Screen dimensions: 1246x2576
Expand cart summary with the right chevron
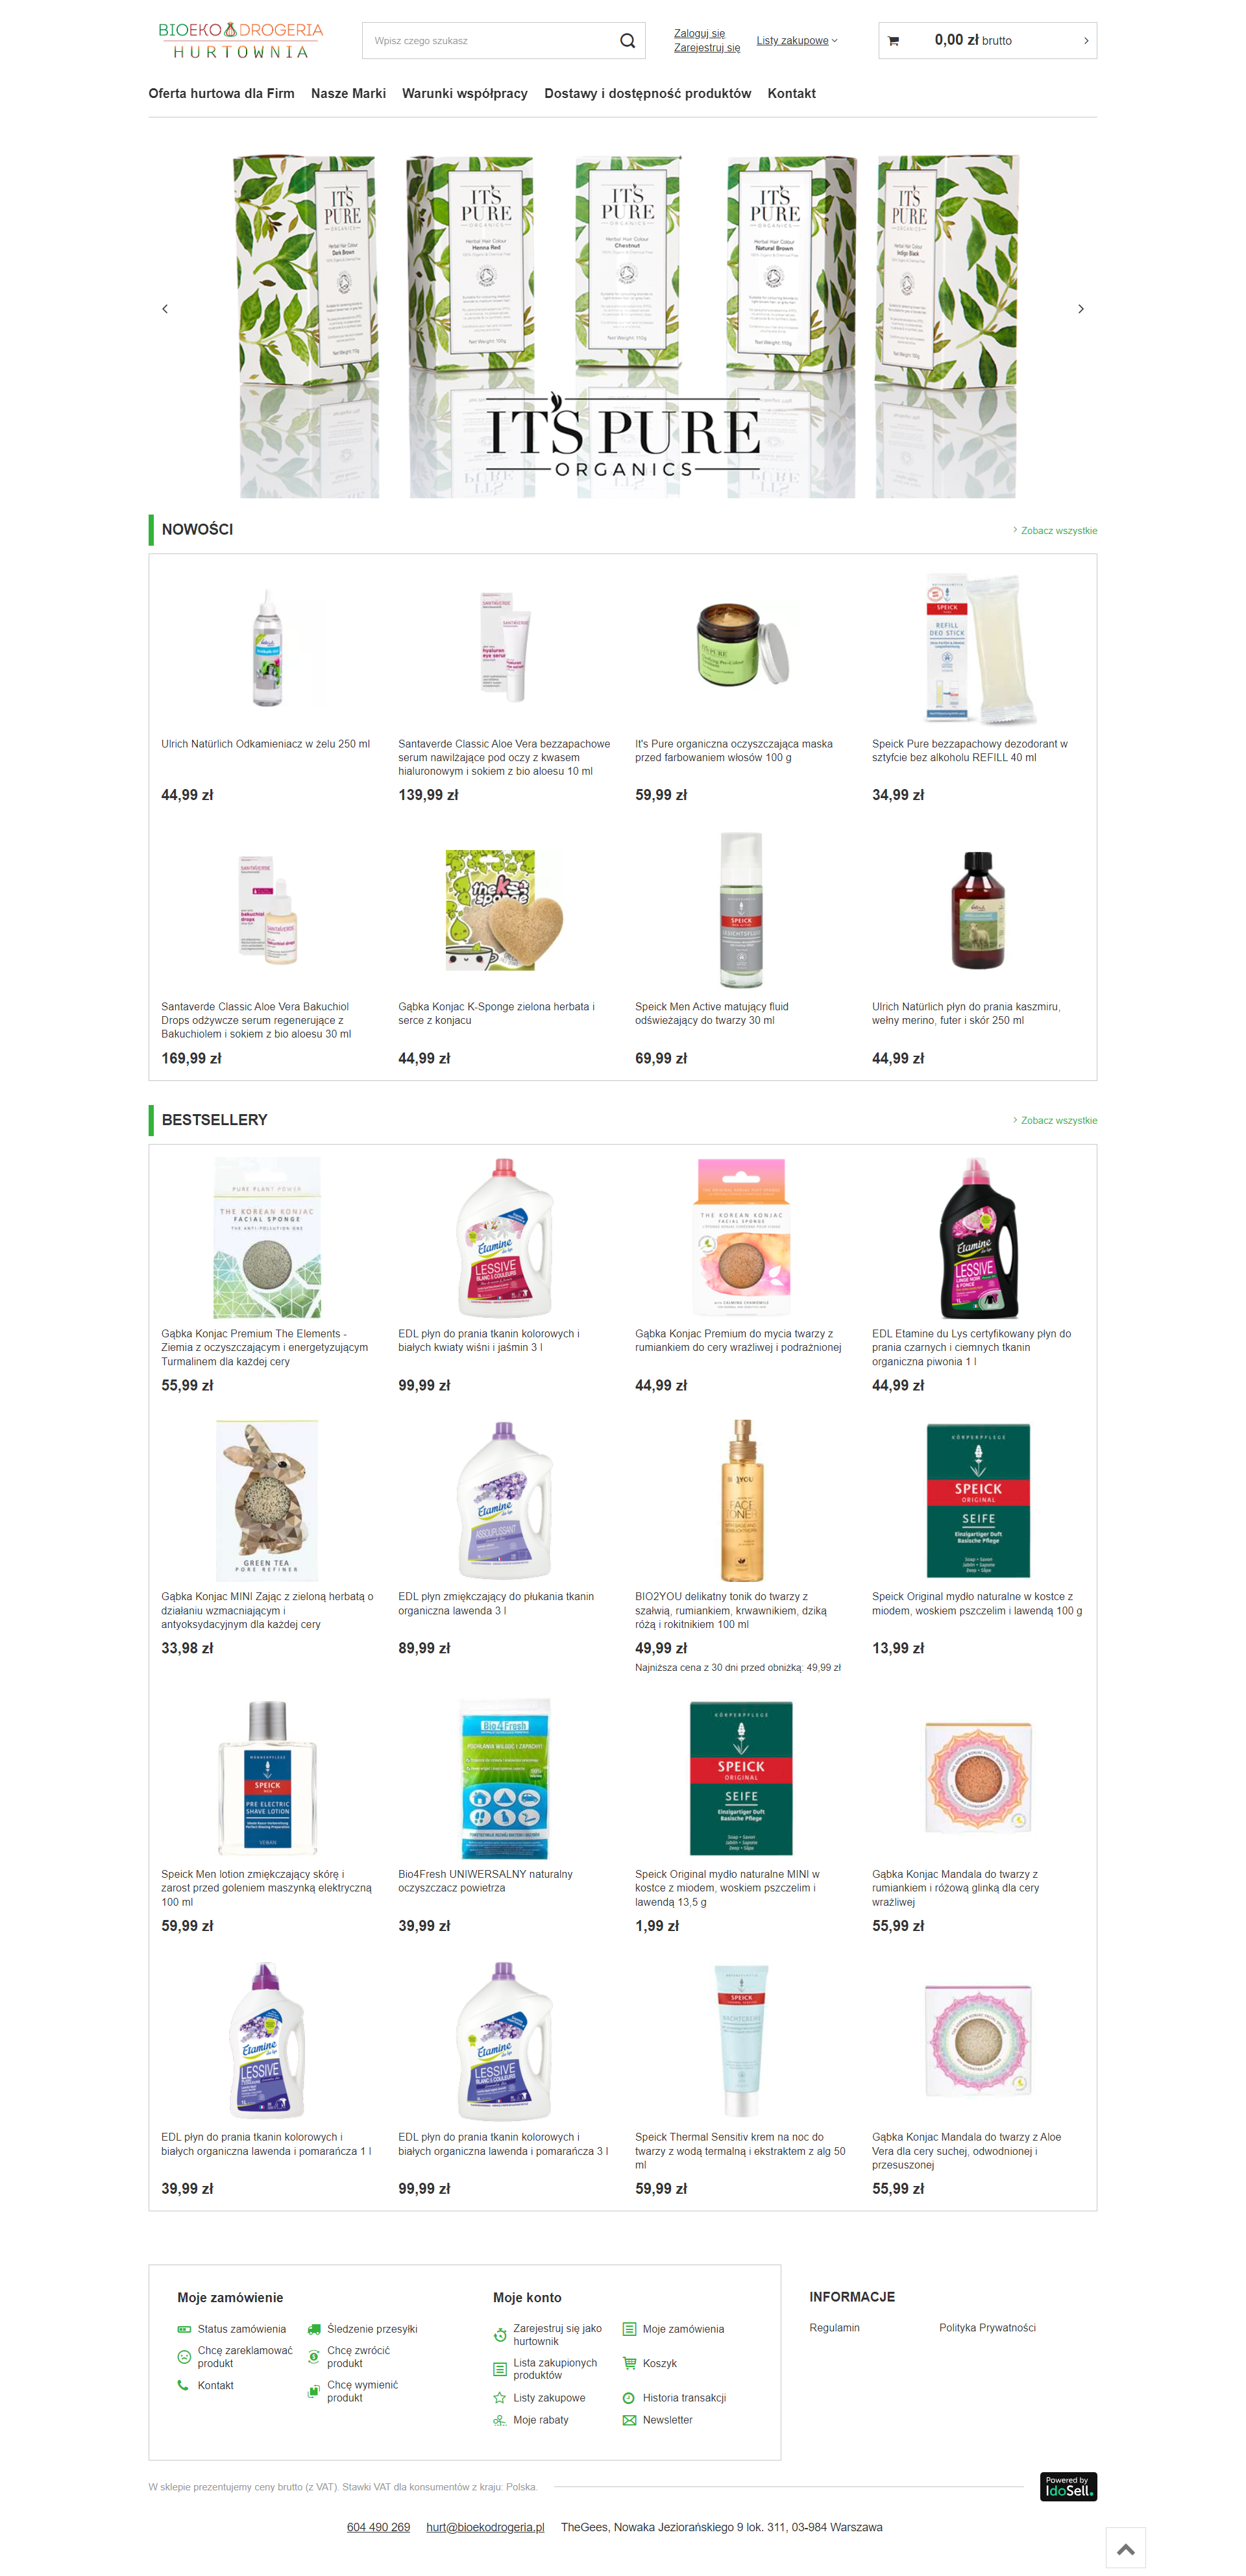coord(1086,41)
